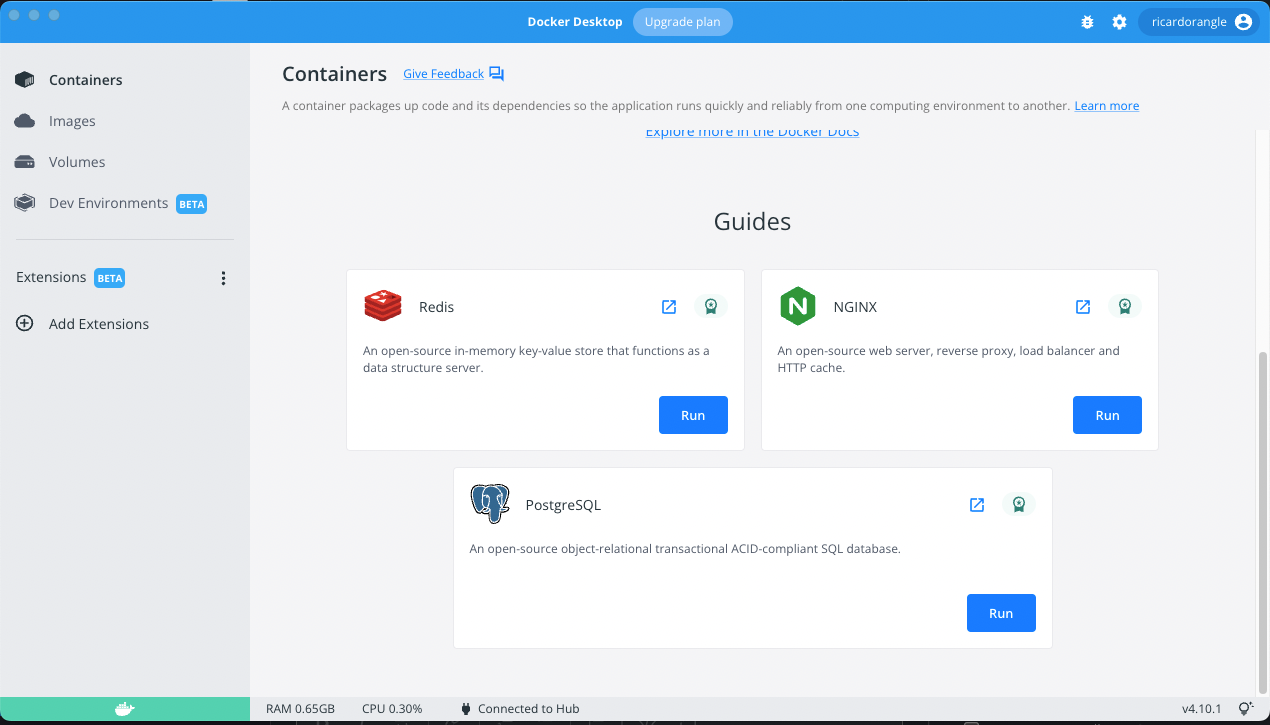This screenshot has height=725, width=1270.
Task: Click Redis official image badge icon
Action: tap(711, 307)
